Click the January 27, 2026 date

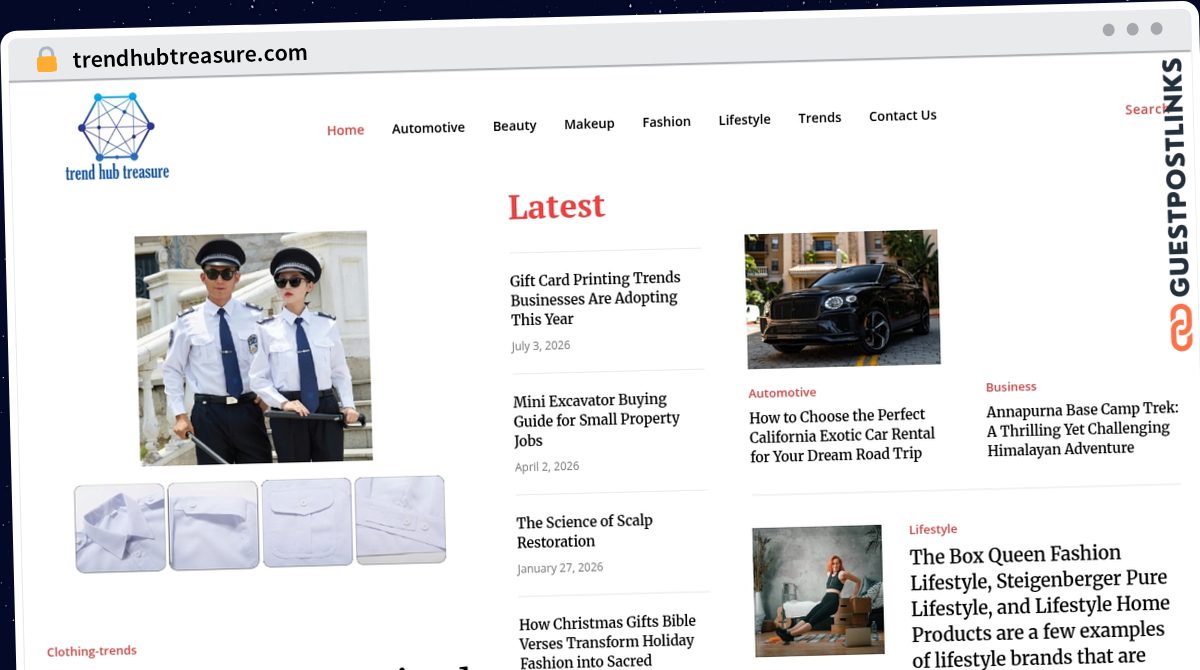560,568
